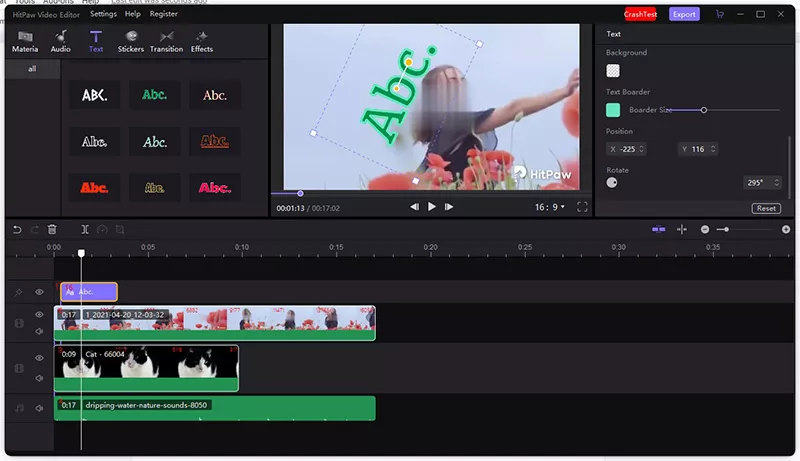Zoom in timeline with plus icon

(786, 229)
